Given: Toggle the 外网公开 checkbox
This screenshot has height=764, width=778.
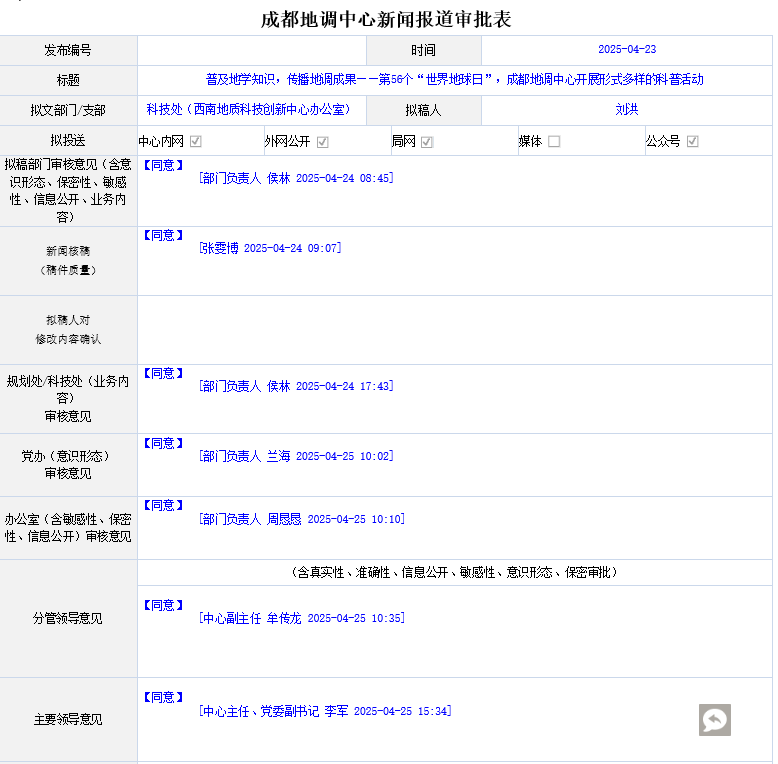Looking at the screenshot, I should pyautogui.click(x=323, y=141).
